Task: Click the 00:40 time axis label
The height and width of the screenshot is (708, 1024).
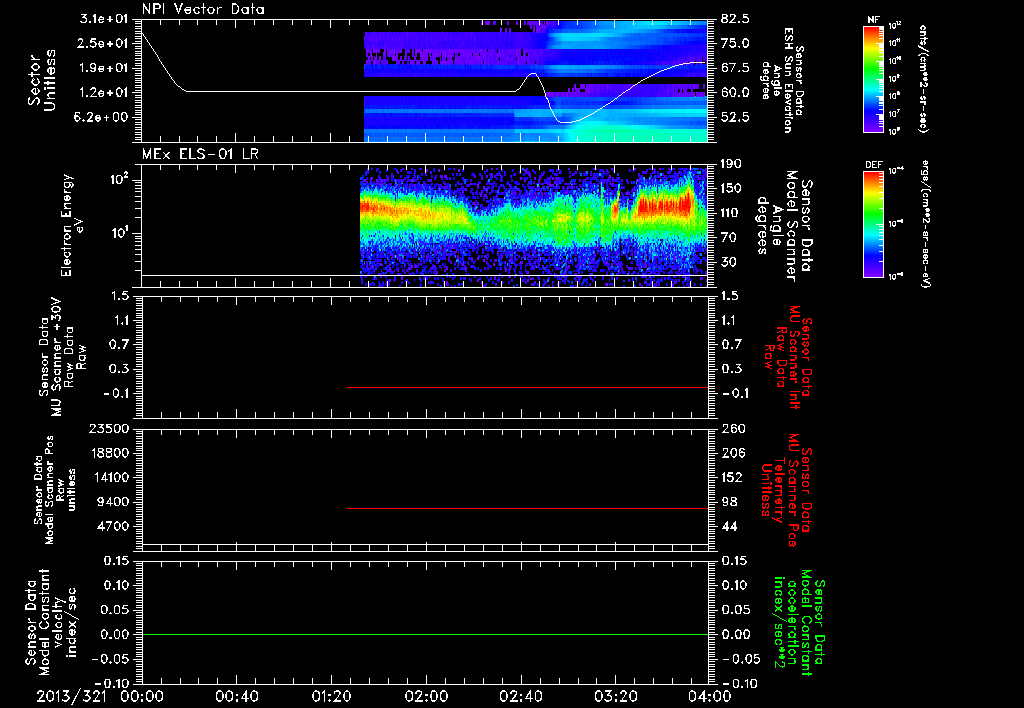Action: tap(236, 696)
